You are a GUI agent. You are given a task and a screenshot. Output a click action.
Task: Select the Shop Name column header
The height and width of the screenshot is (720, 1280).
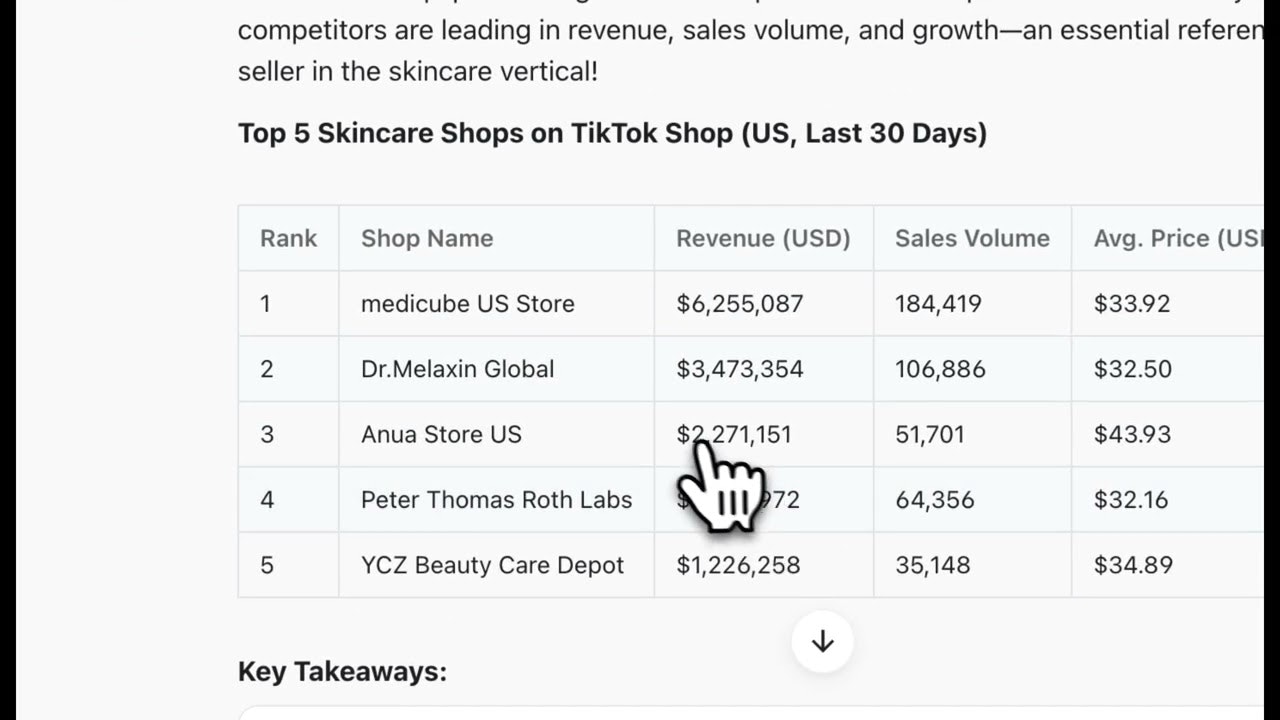(427, 238)
